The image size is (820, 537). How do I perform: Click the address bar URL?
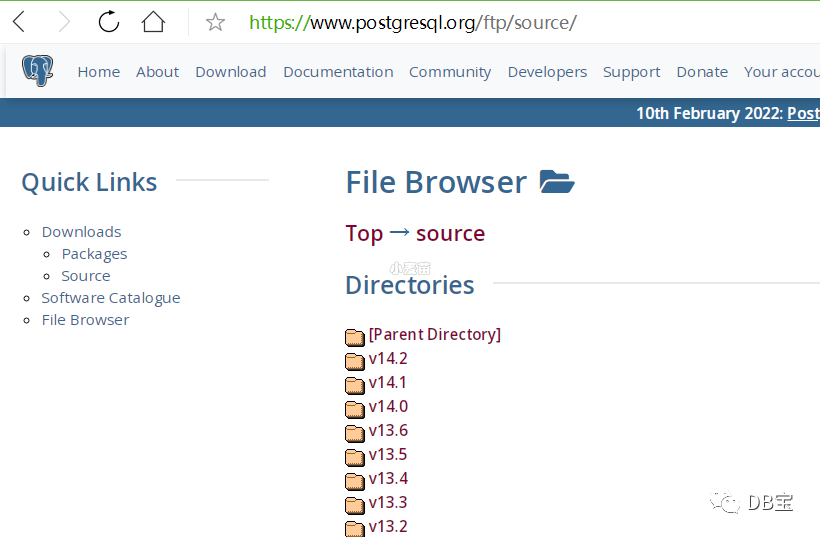tap(413, 22)
